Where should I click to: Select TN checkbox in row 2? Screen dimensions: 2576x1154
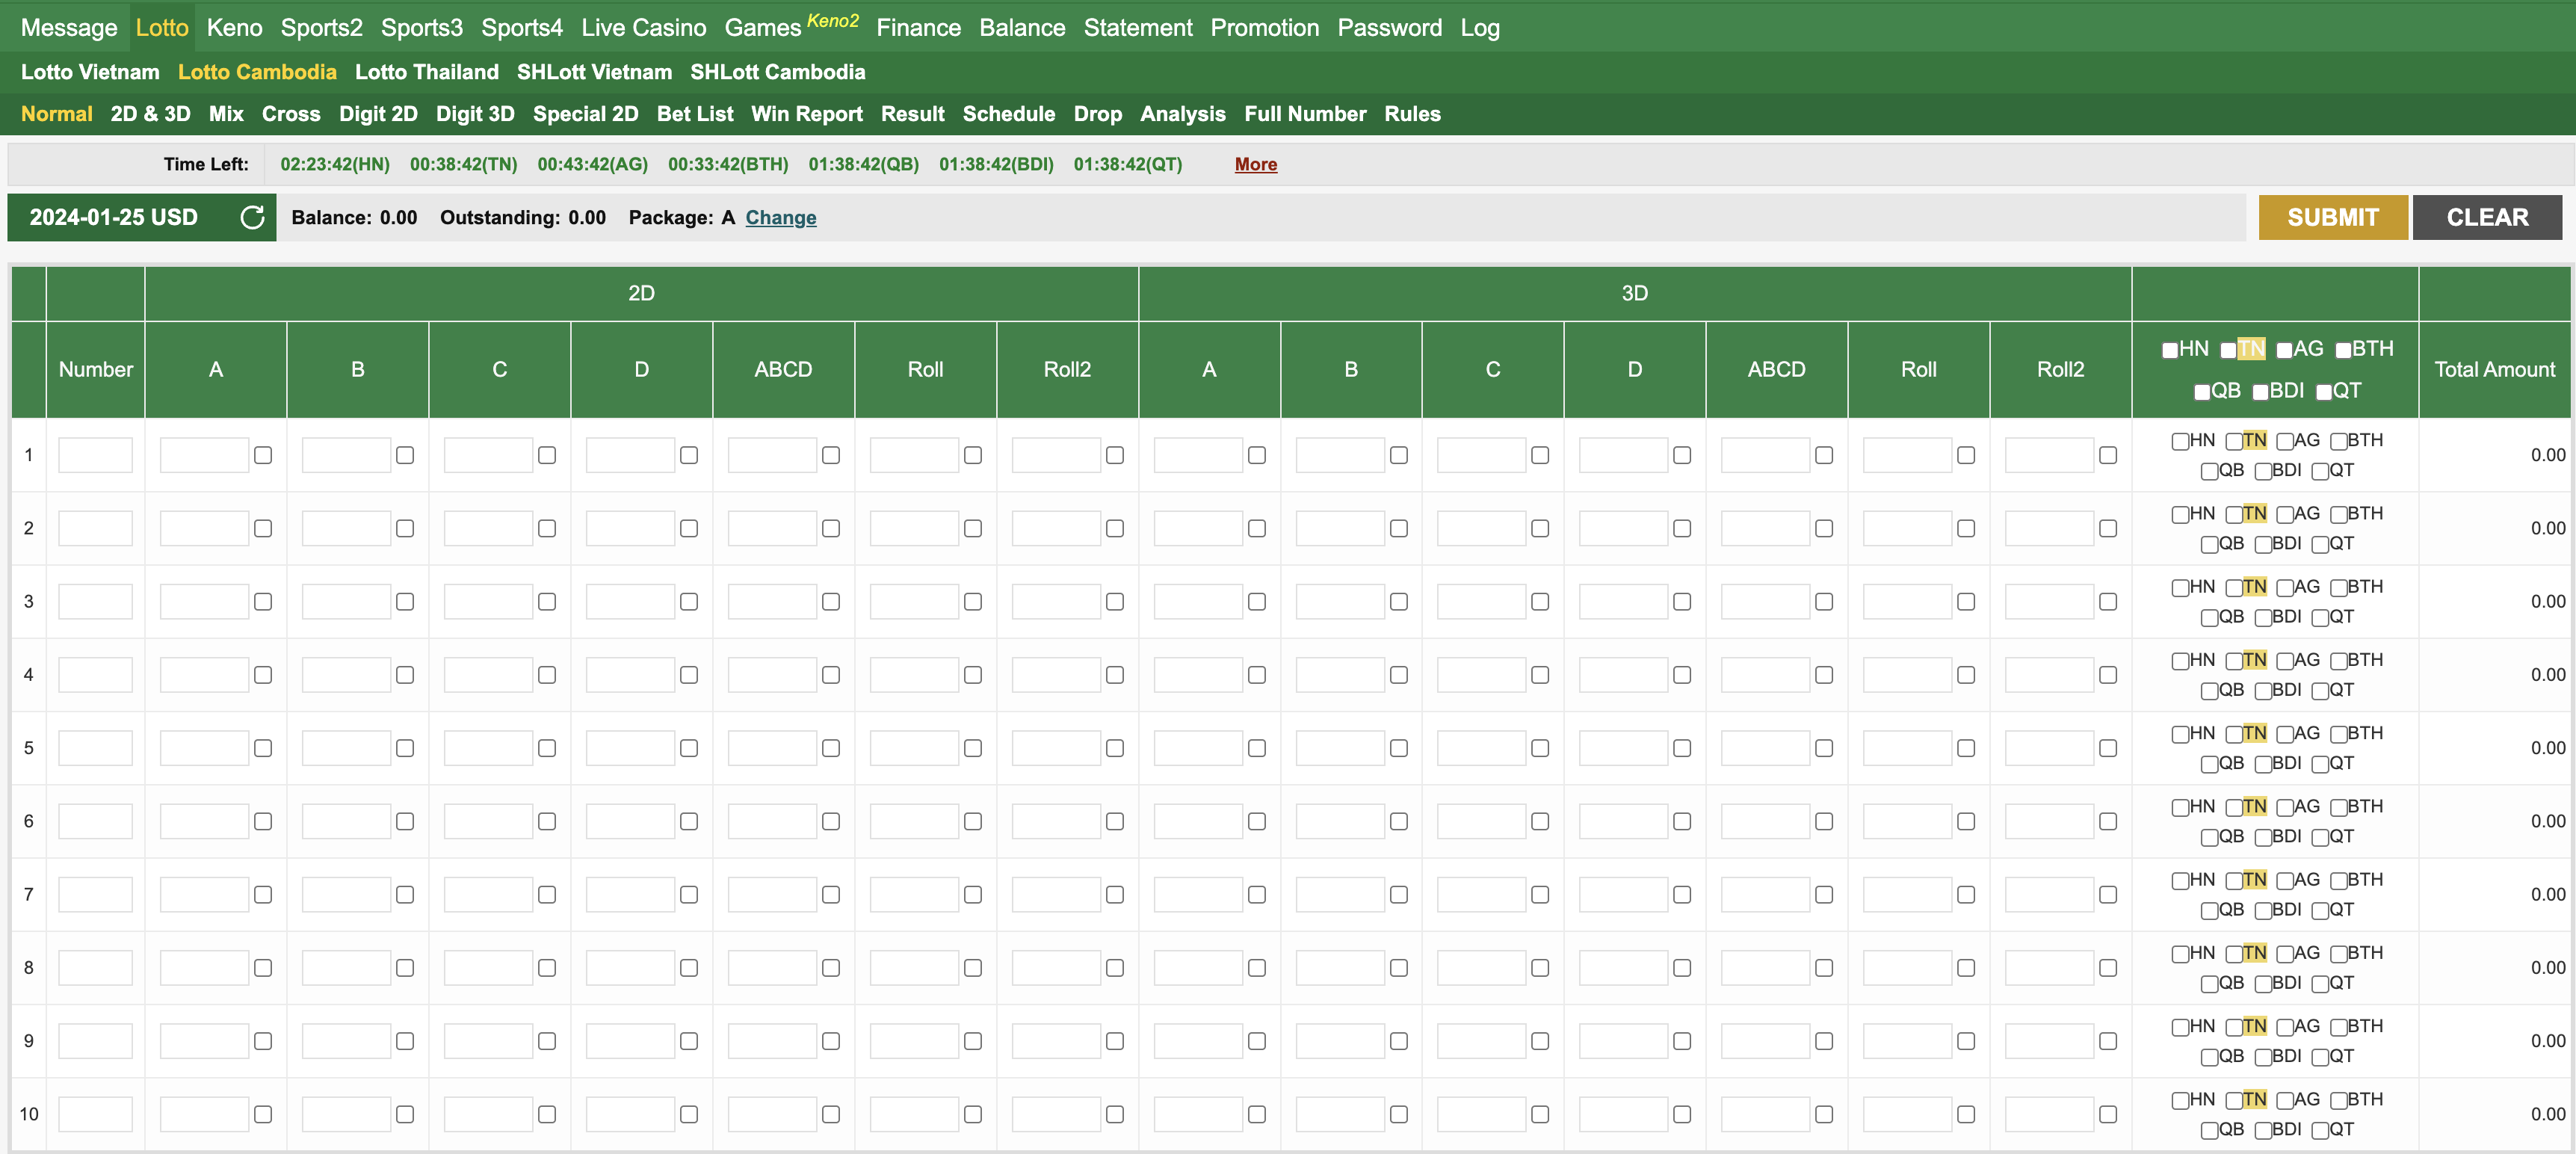click(2234, 515)
